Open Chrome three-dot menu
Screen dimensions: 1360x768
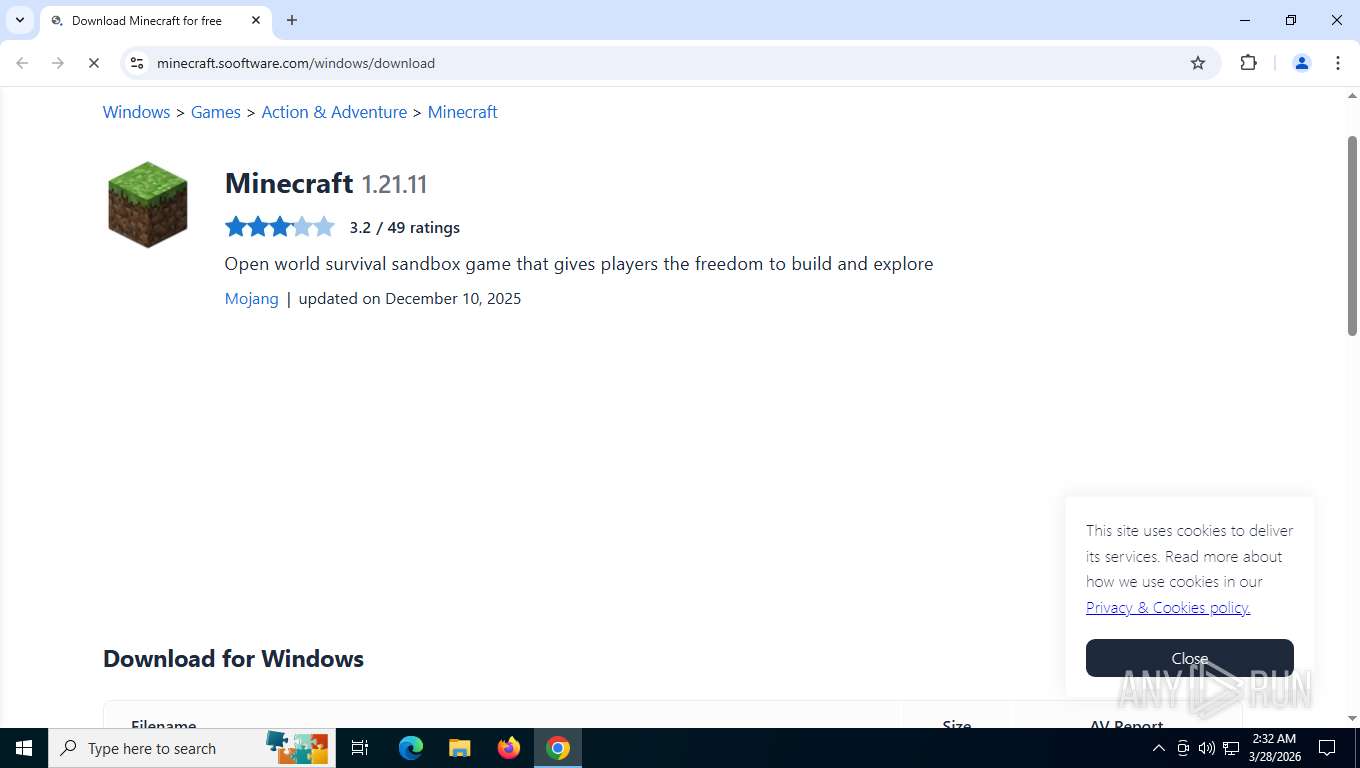pos(1338,63)
